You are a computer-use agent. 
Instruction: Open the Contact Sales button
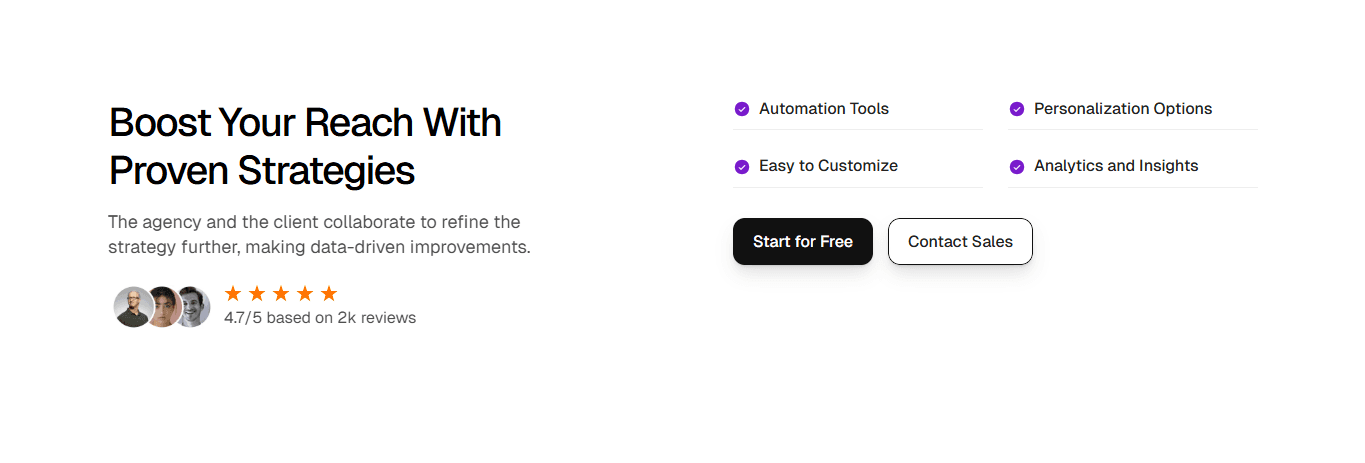point(960,241)
